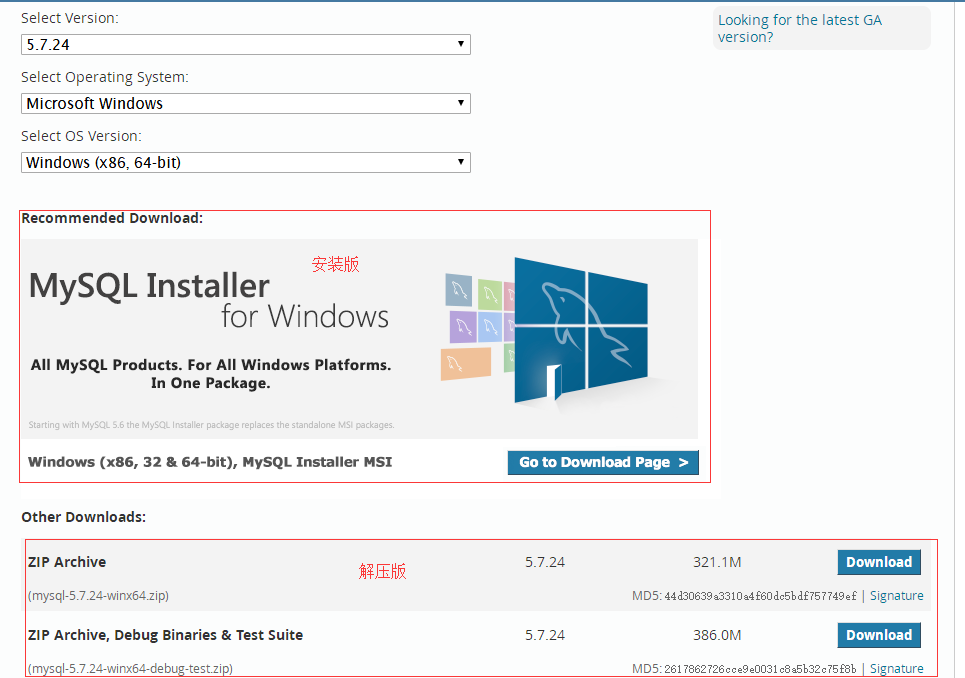Viewport: 965px width, 678px height.
Task: Click the 'Starting with MySQL 5.6' note text
Action: pyautogui.click(x=211, y=425)
